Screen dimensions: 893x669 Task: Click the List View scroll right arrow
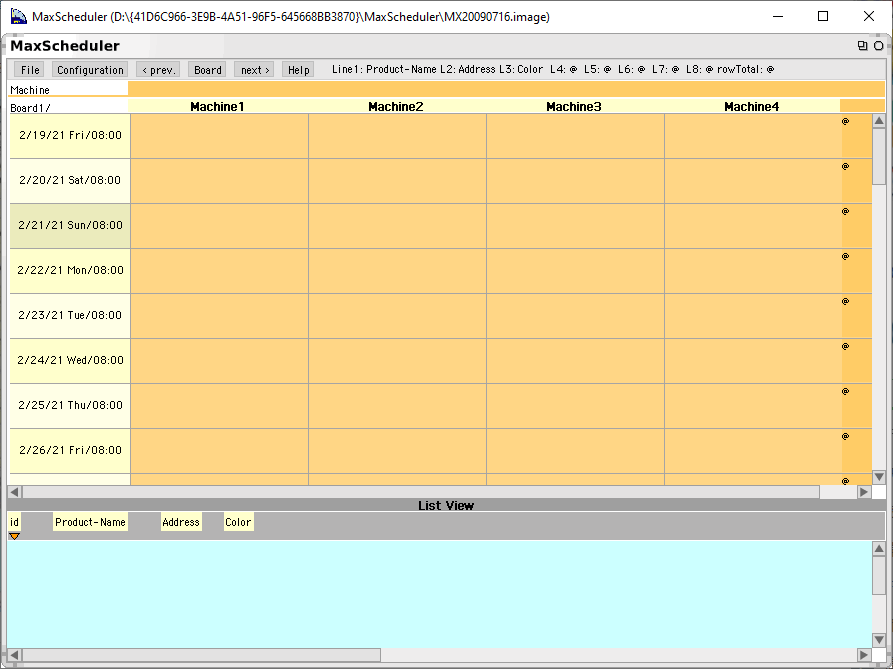click(x=864, y=655)
